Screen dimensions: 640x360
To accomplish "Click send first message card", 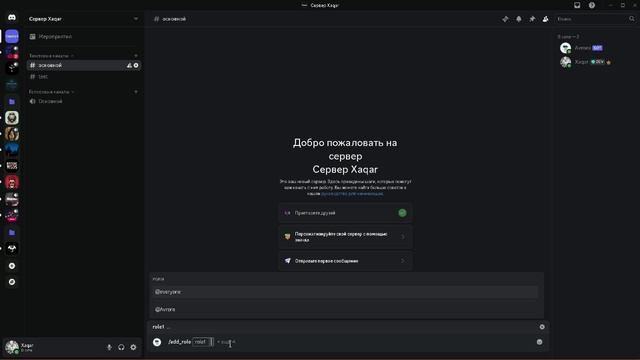I will [345, 261].
